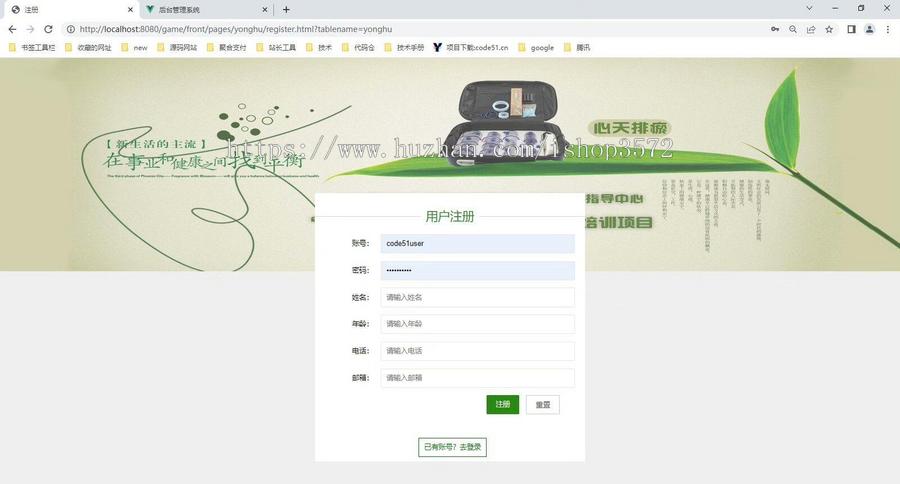Follow 已有账号？去登录 link

452,447
